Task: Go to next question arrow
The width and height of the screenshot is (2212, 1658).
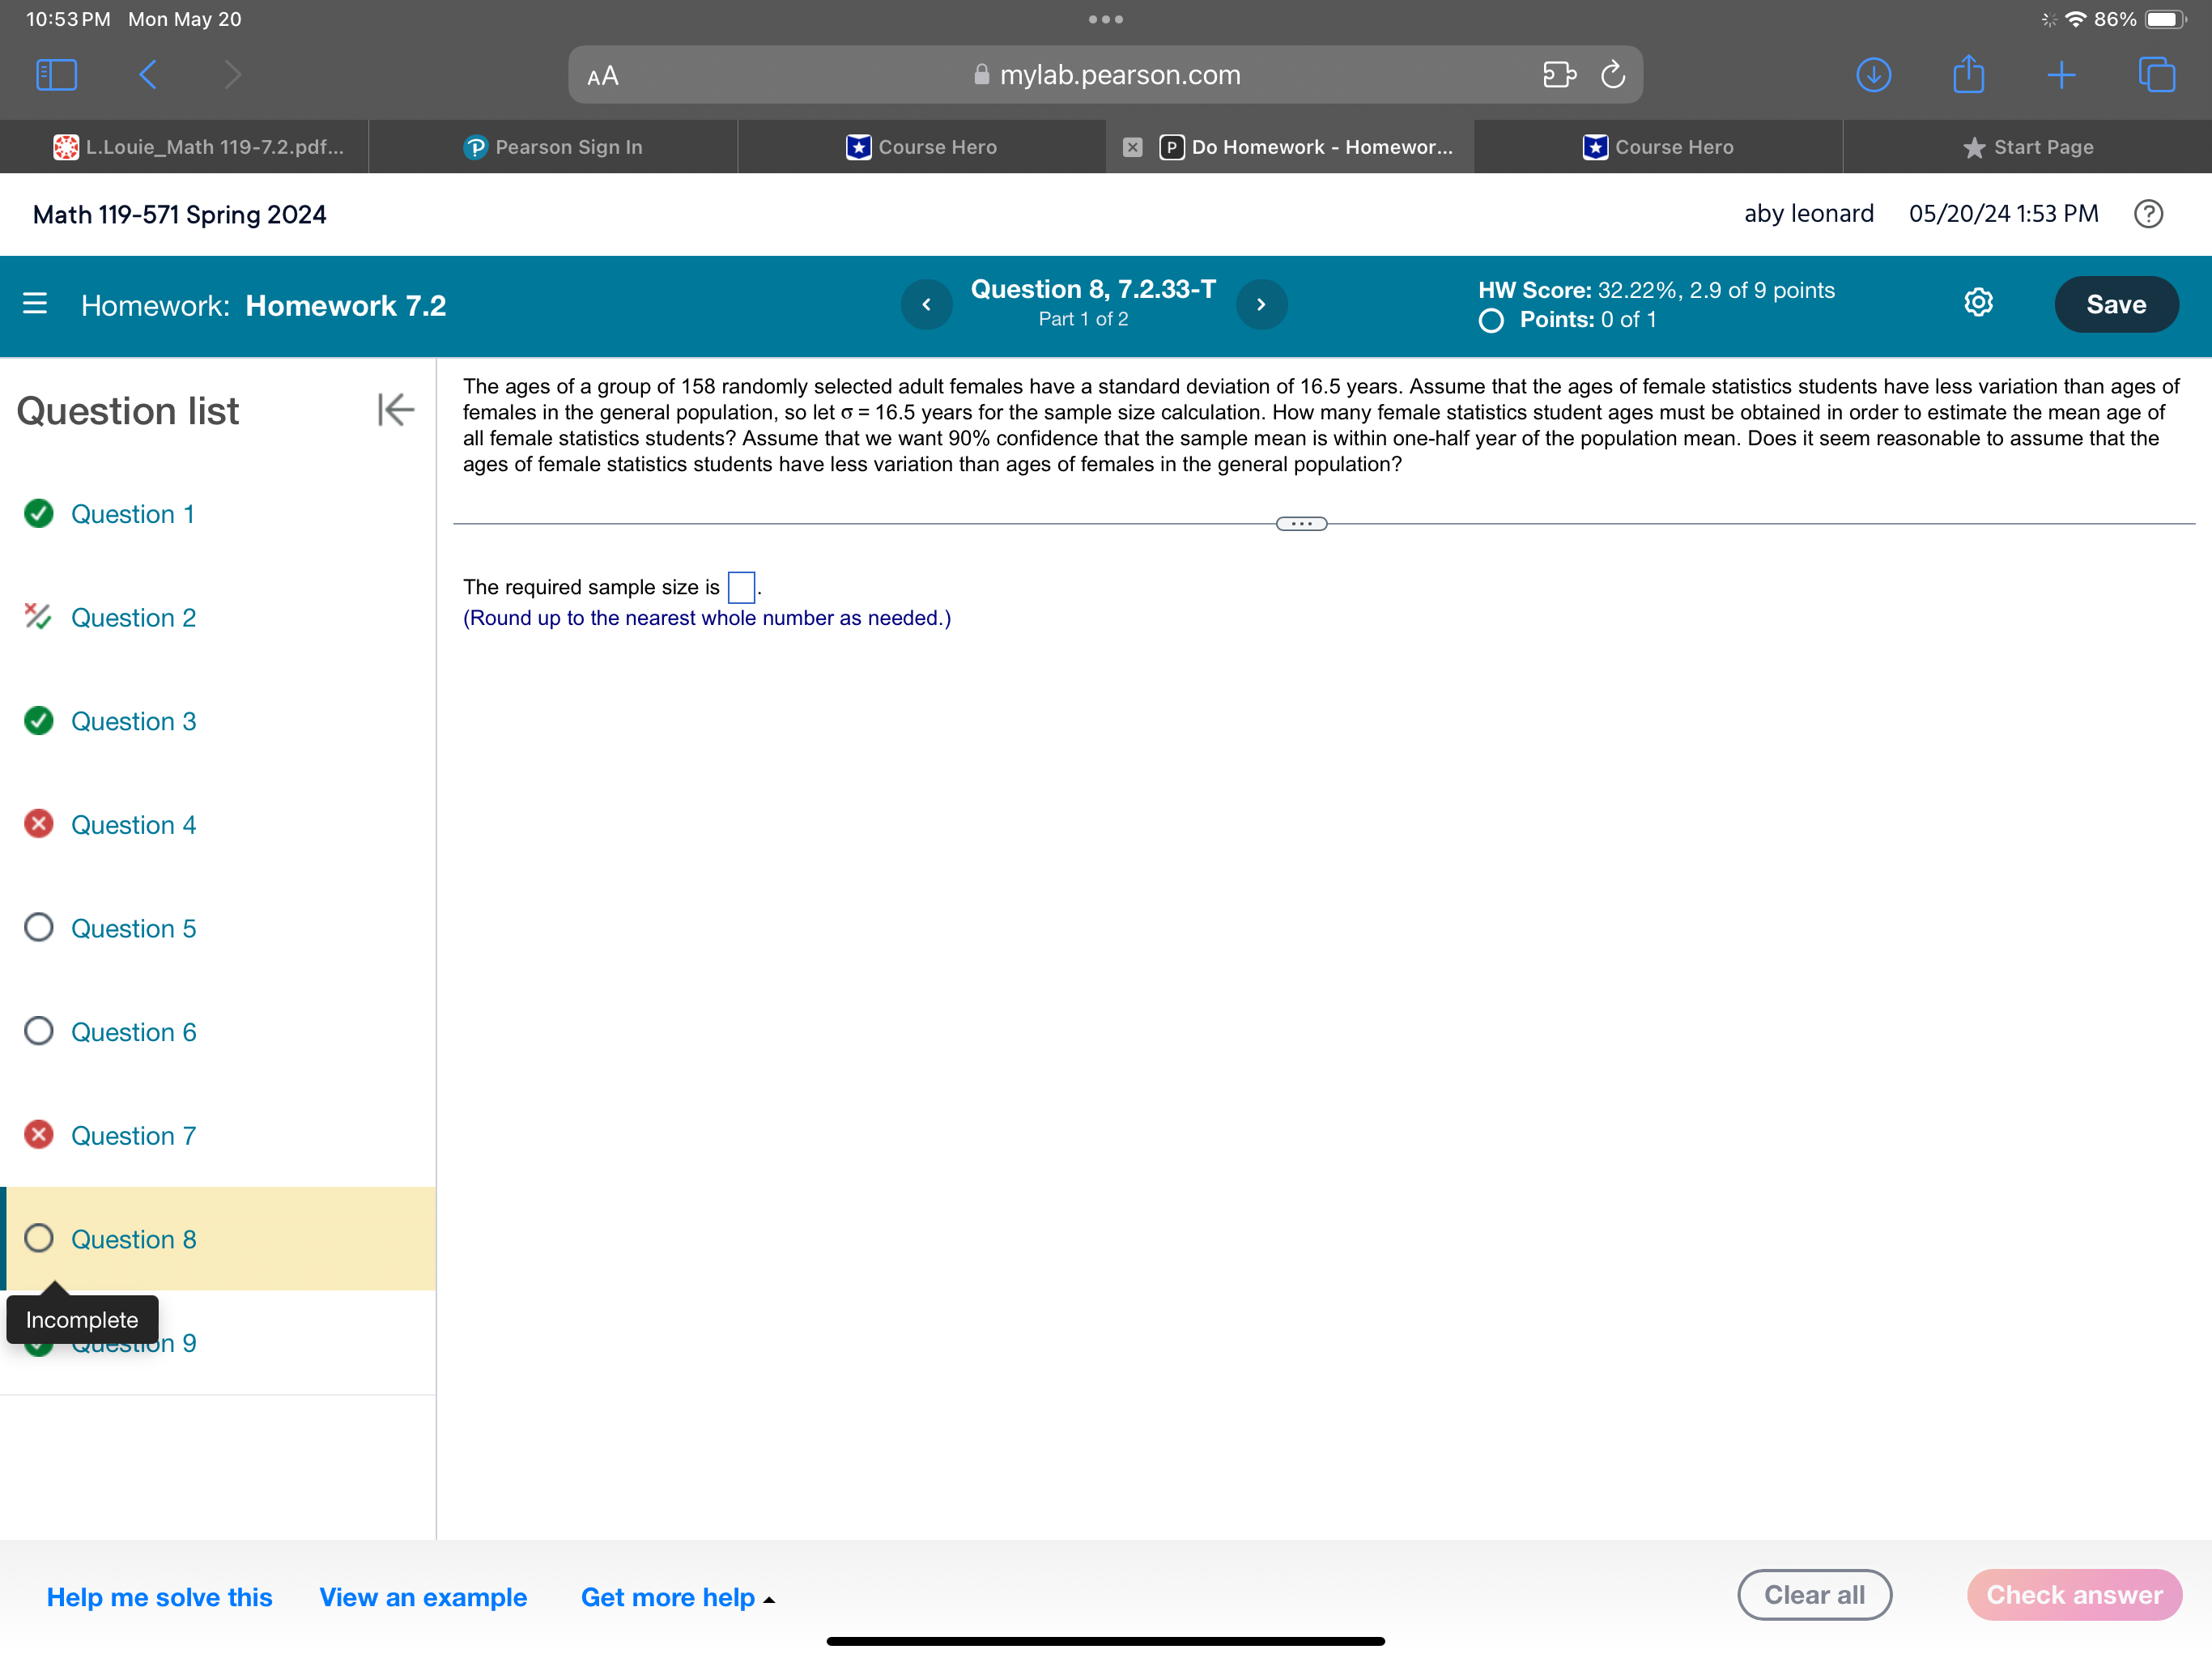Action: click(1261, 304)
